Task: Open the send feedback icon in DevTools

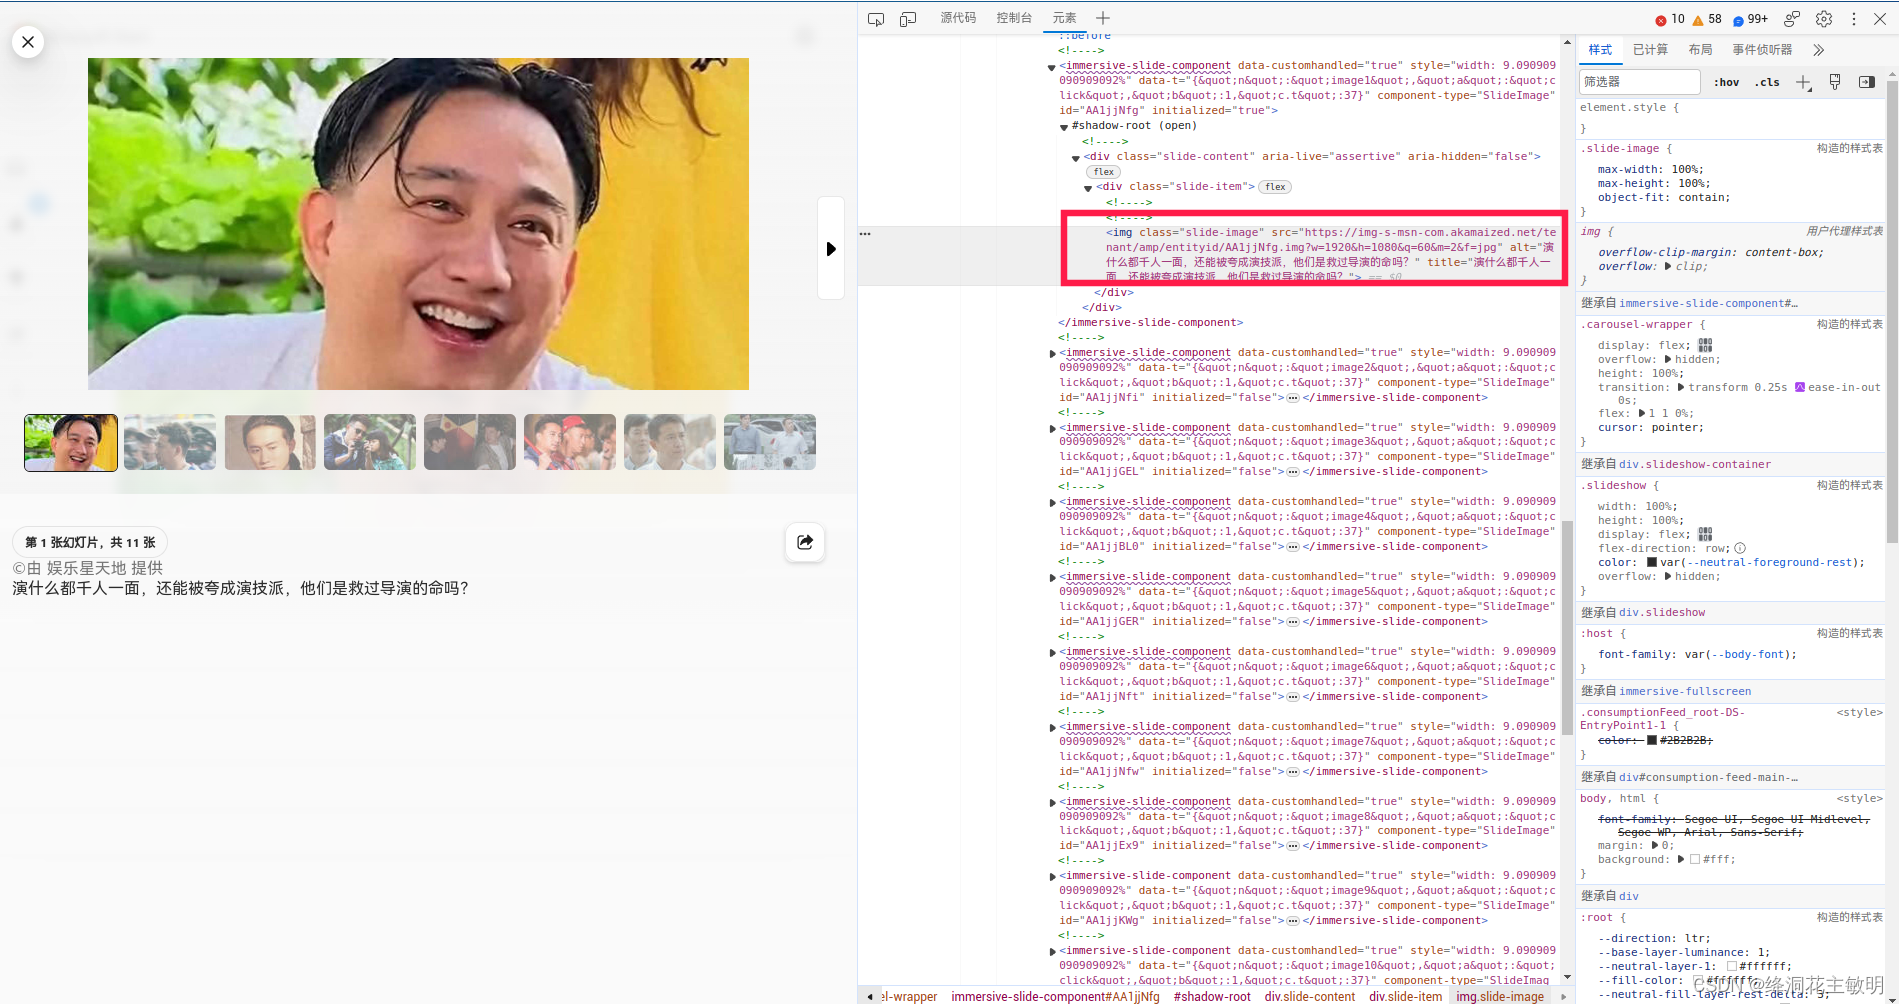Action: (x=1792, y=19)
